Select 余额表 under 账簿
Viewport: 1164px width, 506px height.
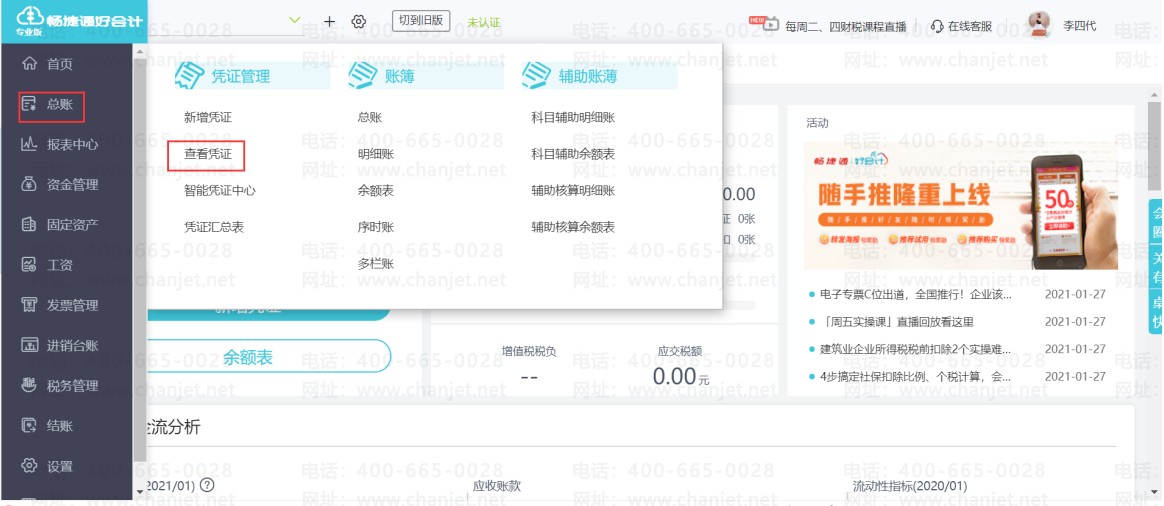tap(376, 191)
